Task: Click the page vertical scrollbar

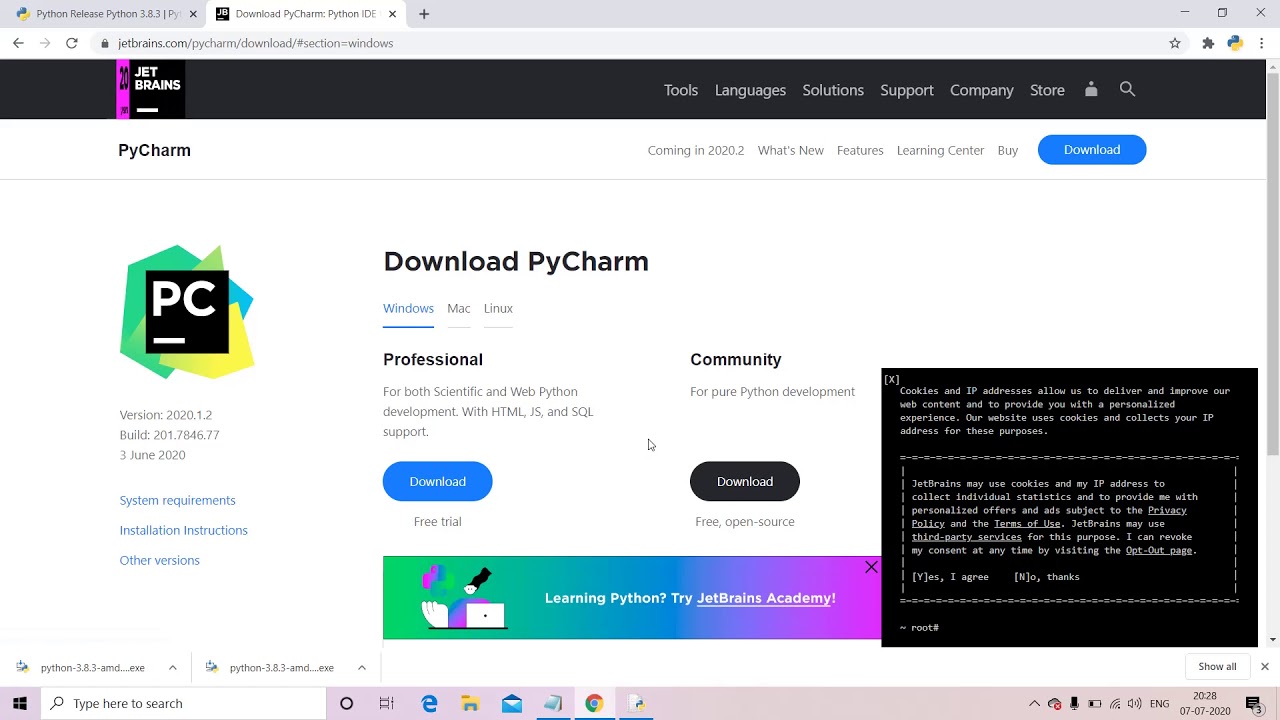Action: (x=1272, y=265)
